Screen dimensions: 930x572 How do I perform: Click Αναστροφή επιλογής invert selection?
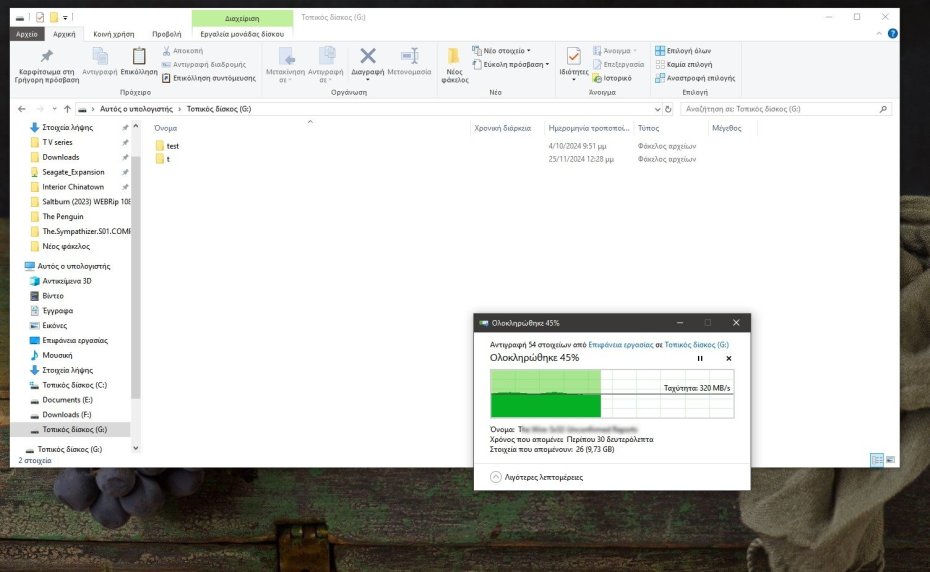695,78
